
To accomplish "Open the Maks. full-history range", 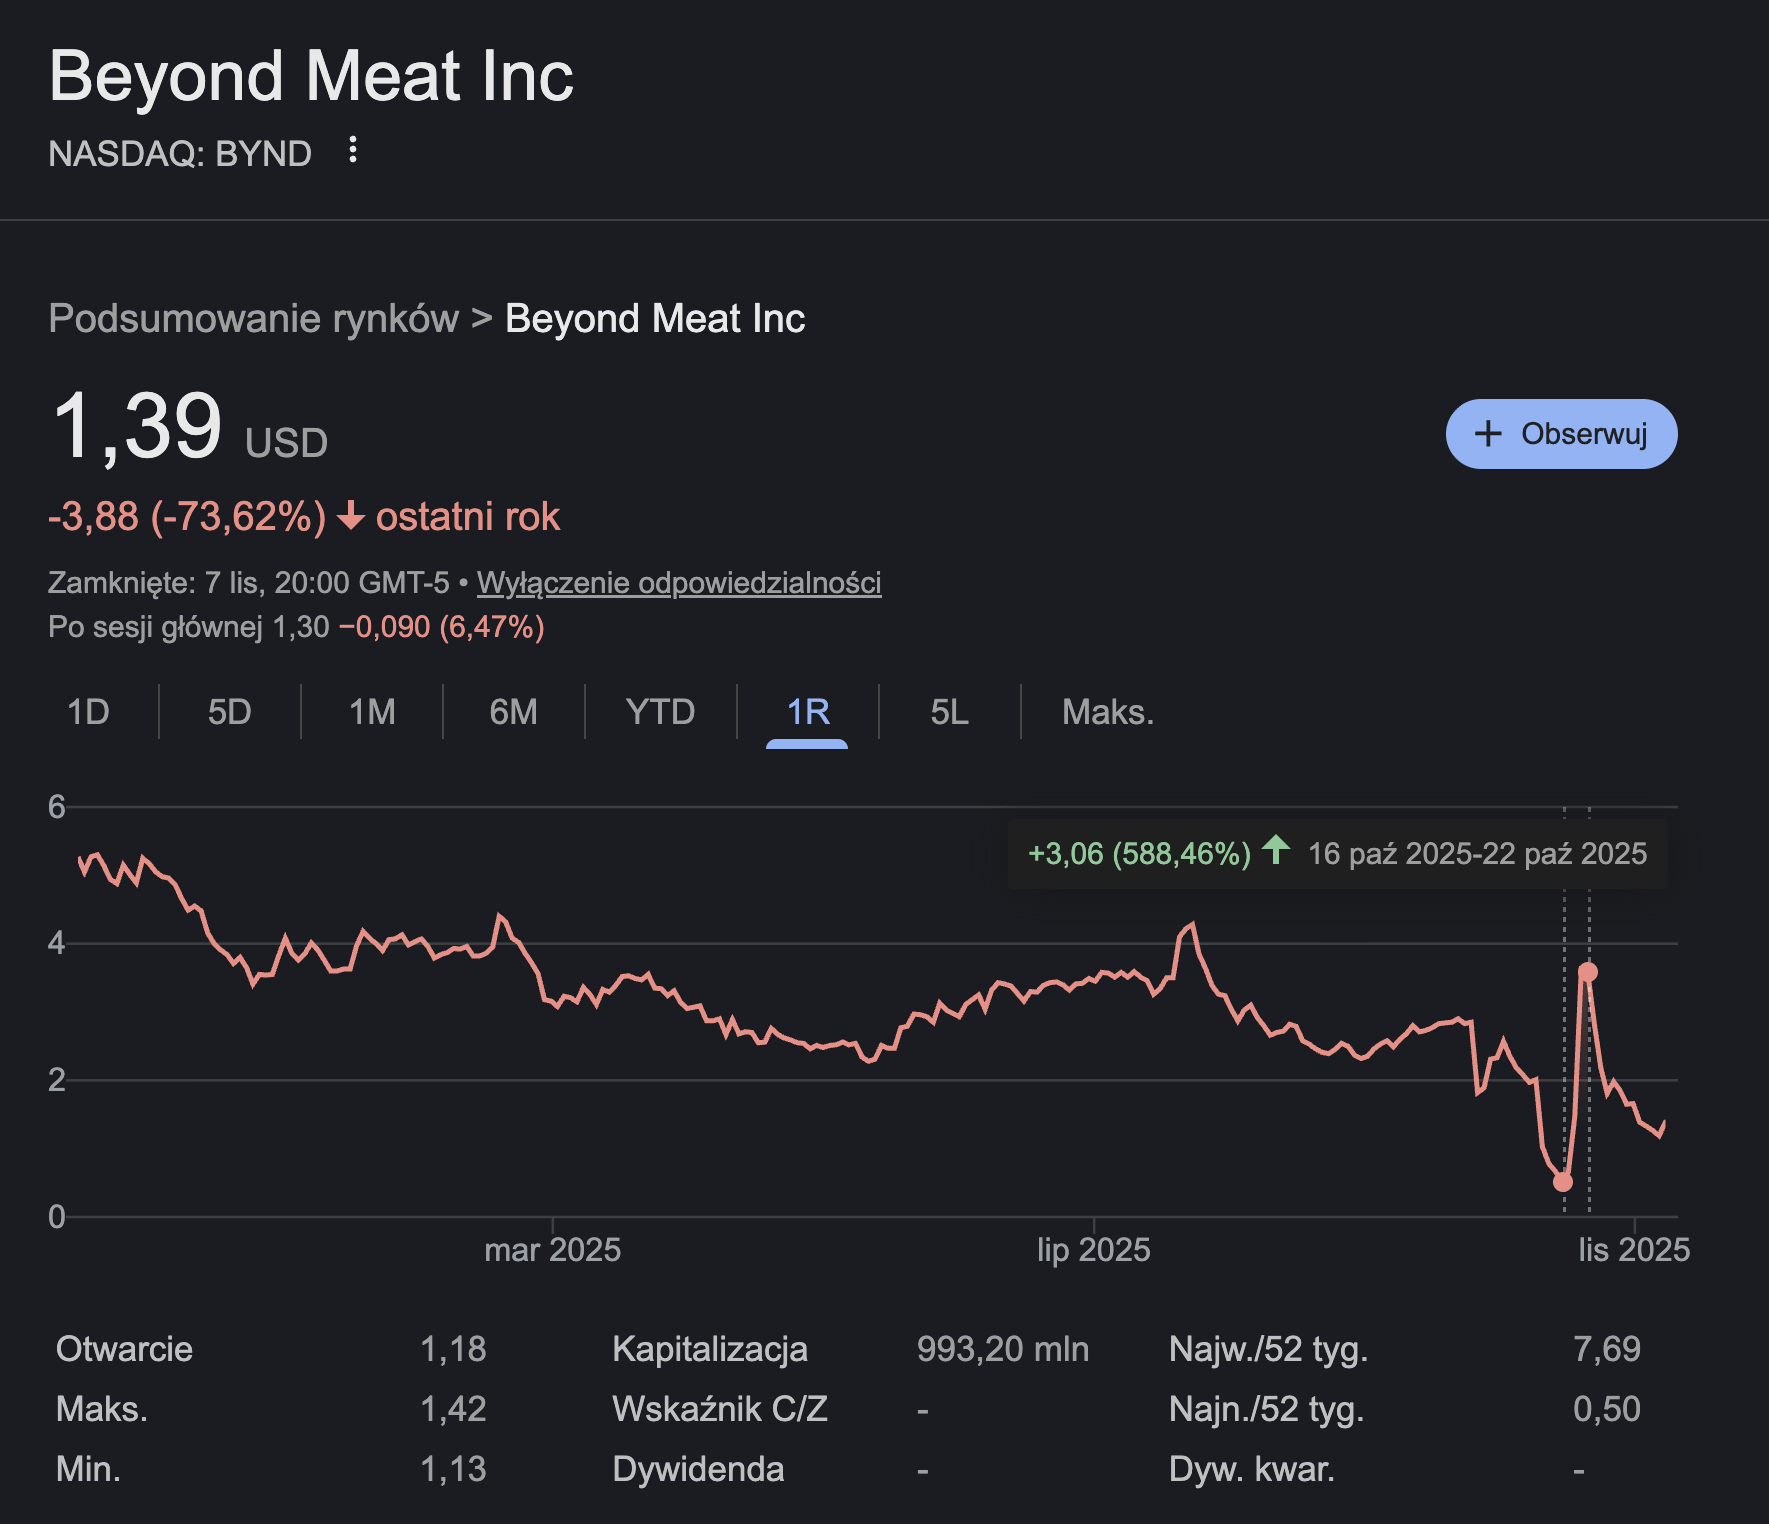I will 1107,712.
